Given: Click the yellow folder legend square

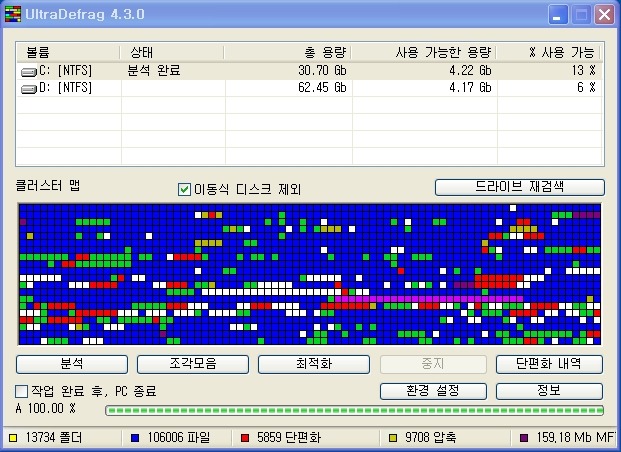Looking at the screenshot, I should tap(13, 438).
